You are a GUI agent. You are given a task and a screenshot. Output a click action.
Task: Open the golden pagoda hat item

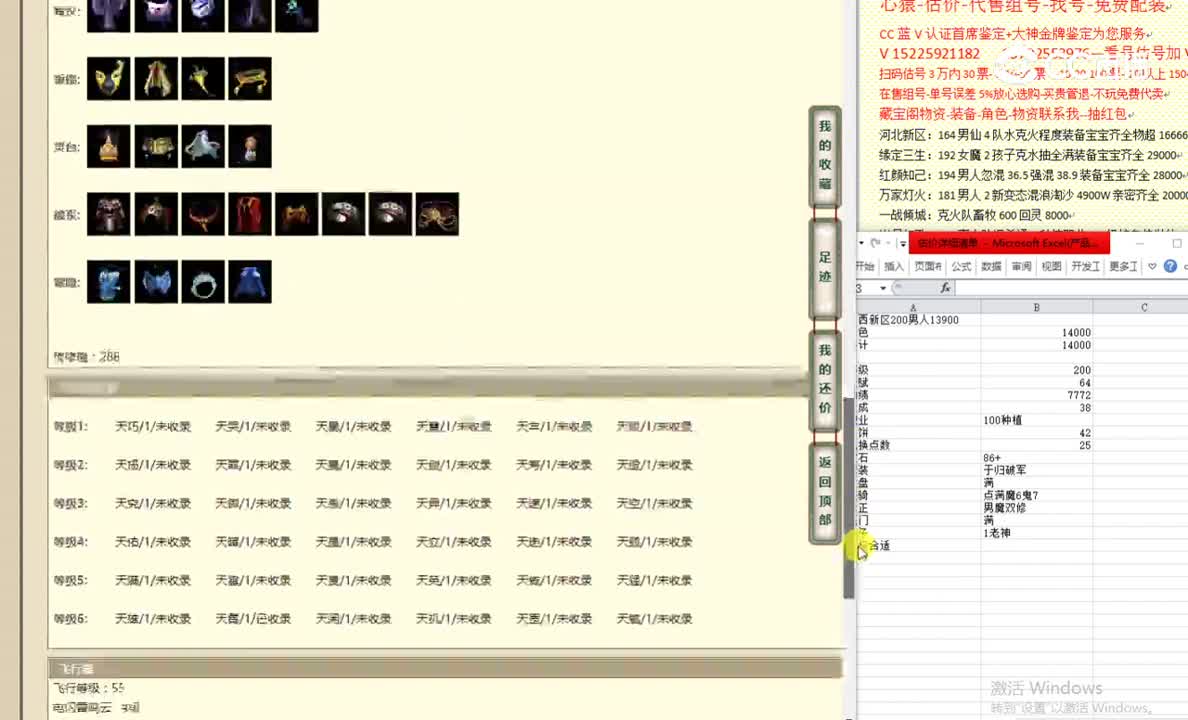point(108,146)
